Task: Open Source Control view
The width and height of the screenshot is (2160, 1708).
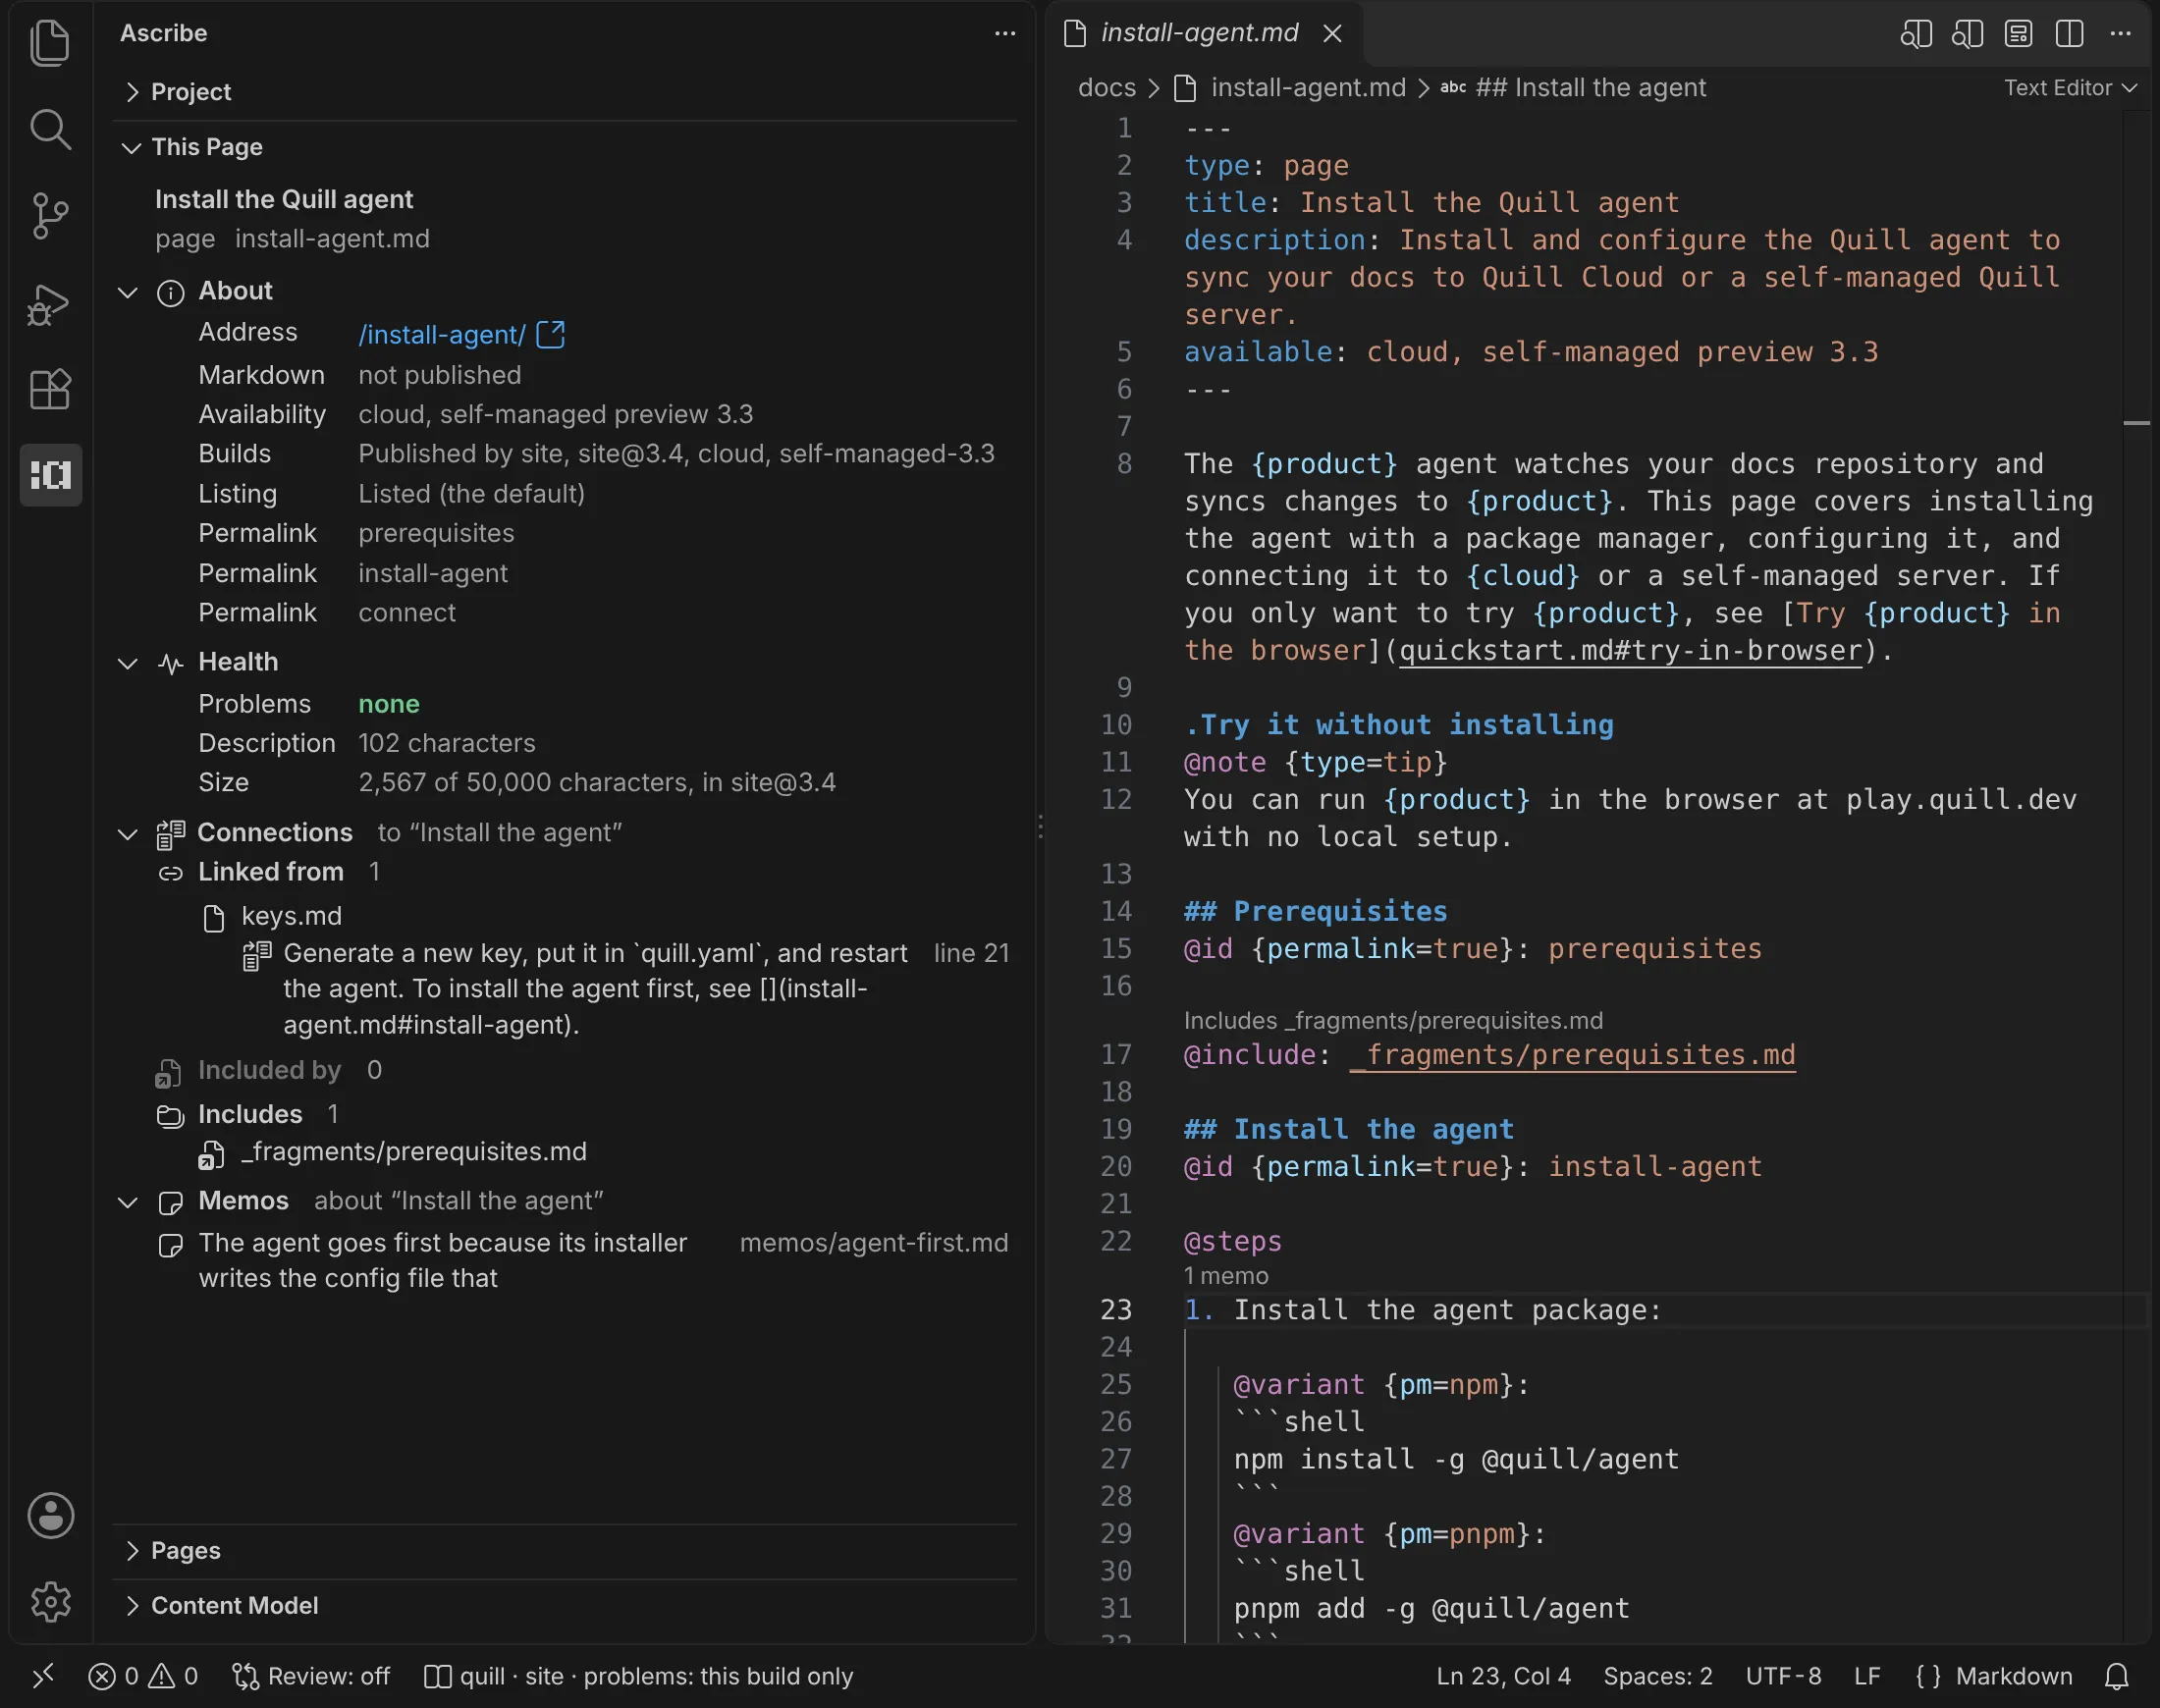Action: [x=50, y=215]
